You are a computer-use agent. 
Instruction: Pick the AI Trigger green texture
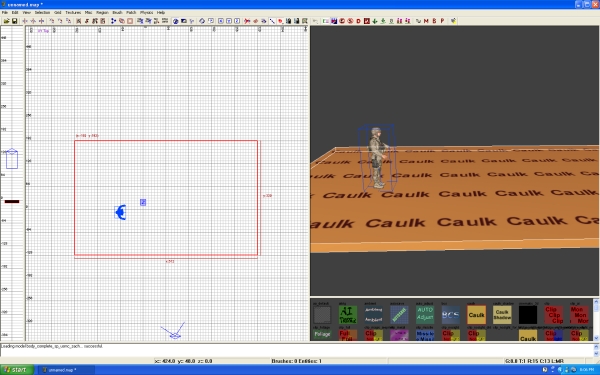point(348,315)
